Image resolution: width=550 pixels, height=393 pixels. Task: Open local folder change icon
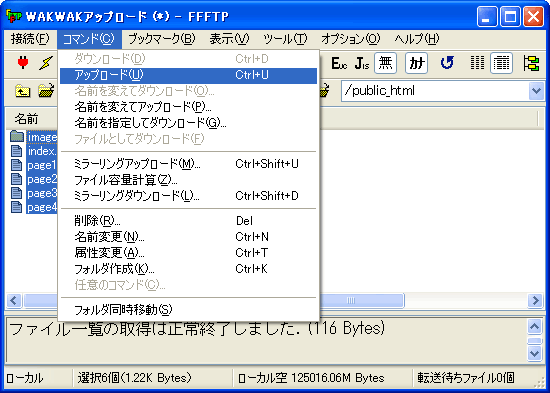(46, 91)
